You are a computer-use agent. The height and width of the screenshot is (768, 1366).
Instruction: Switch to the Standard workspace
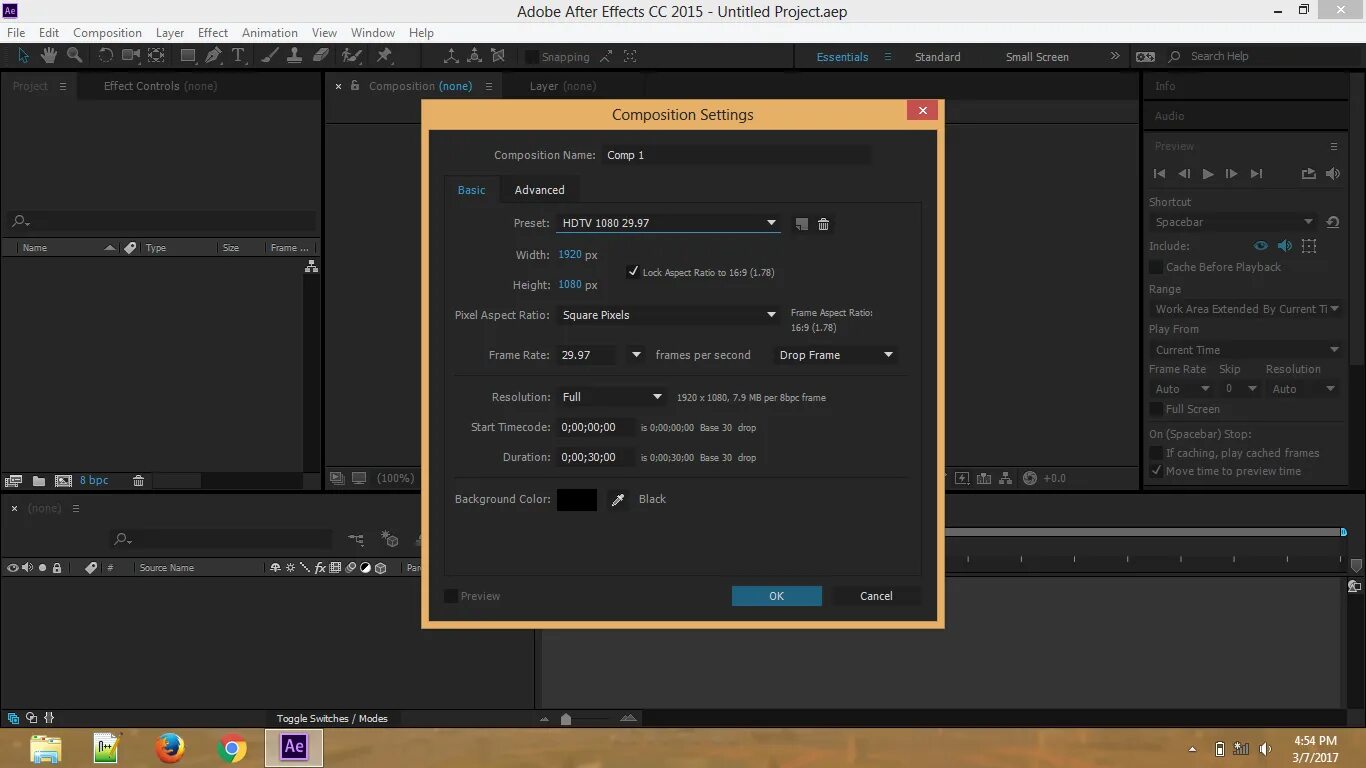click(937, 57)
